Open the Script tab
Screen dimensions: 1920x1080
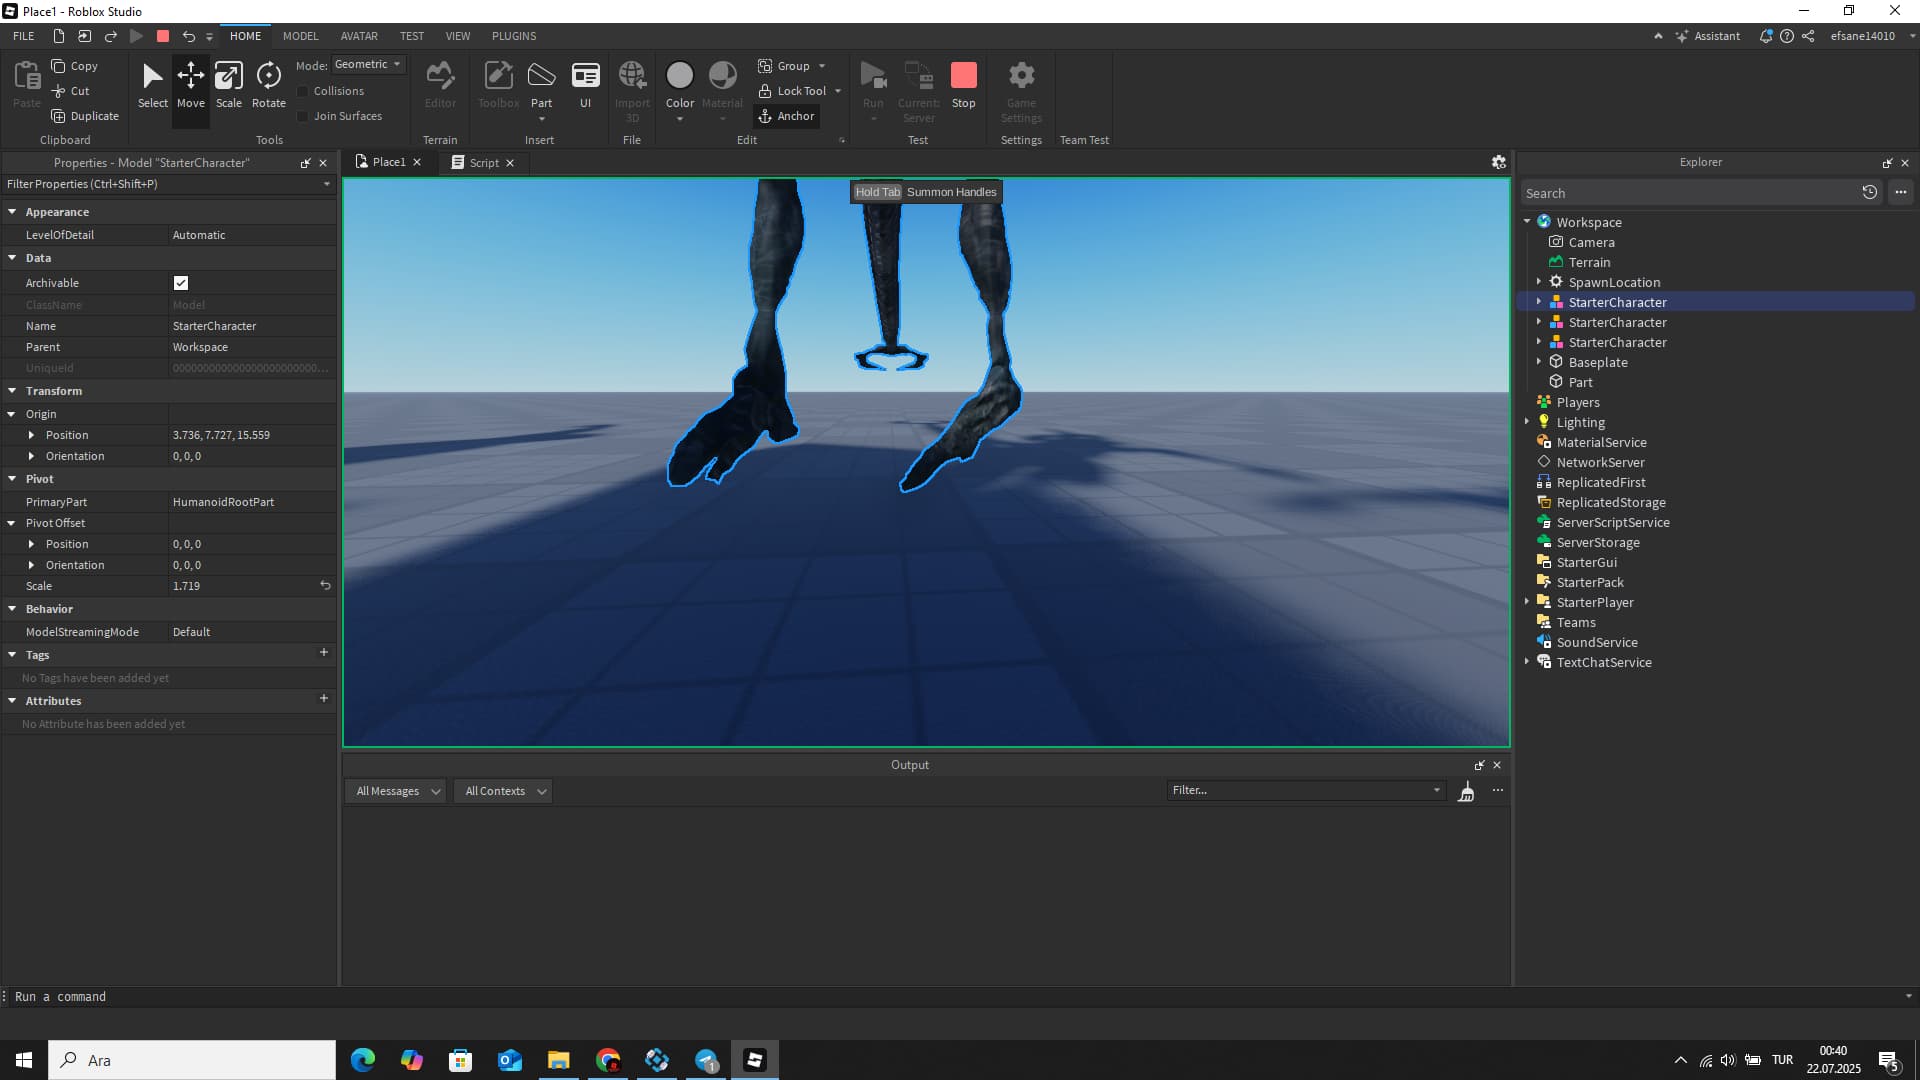(483, 162)
